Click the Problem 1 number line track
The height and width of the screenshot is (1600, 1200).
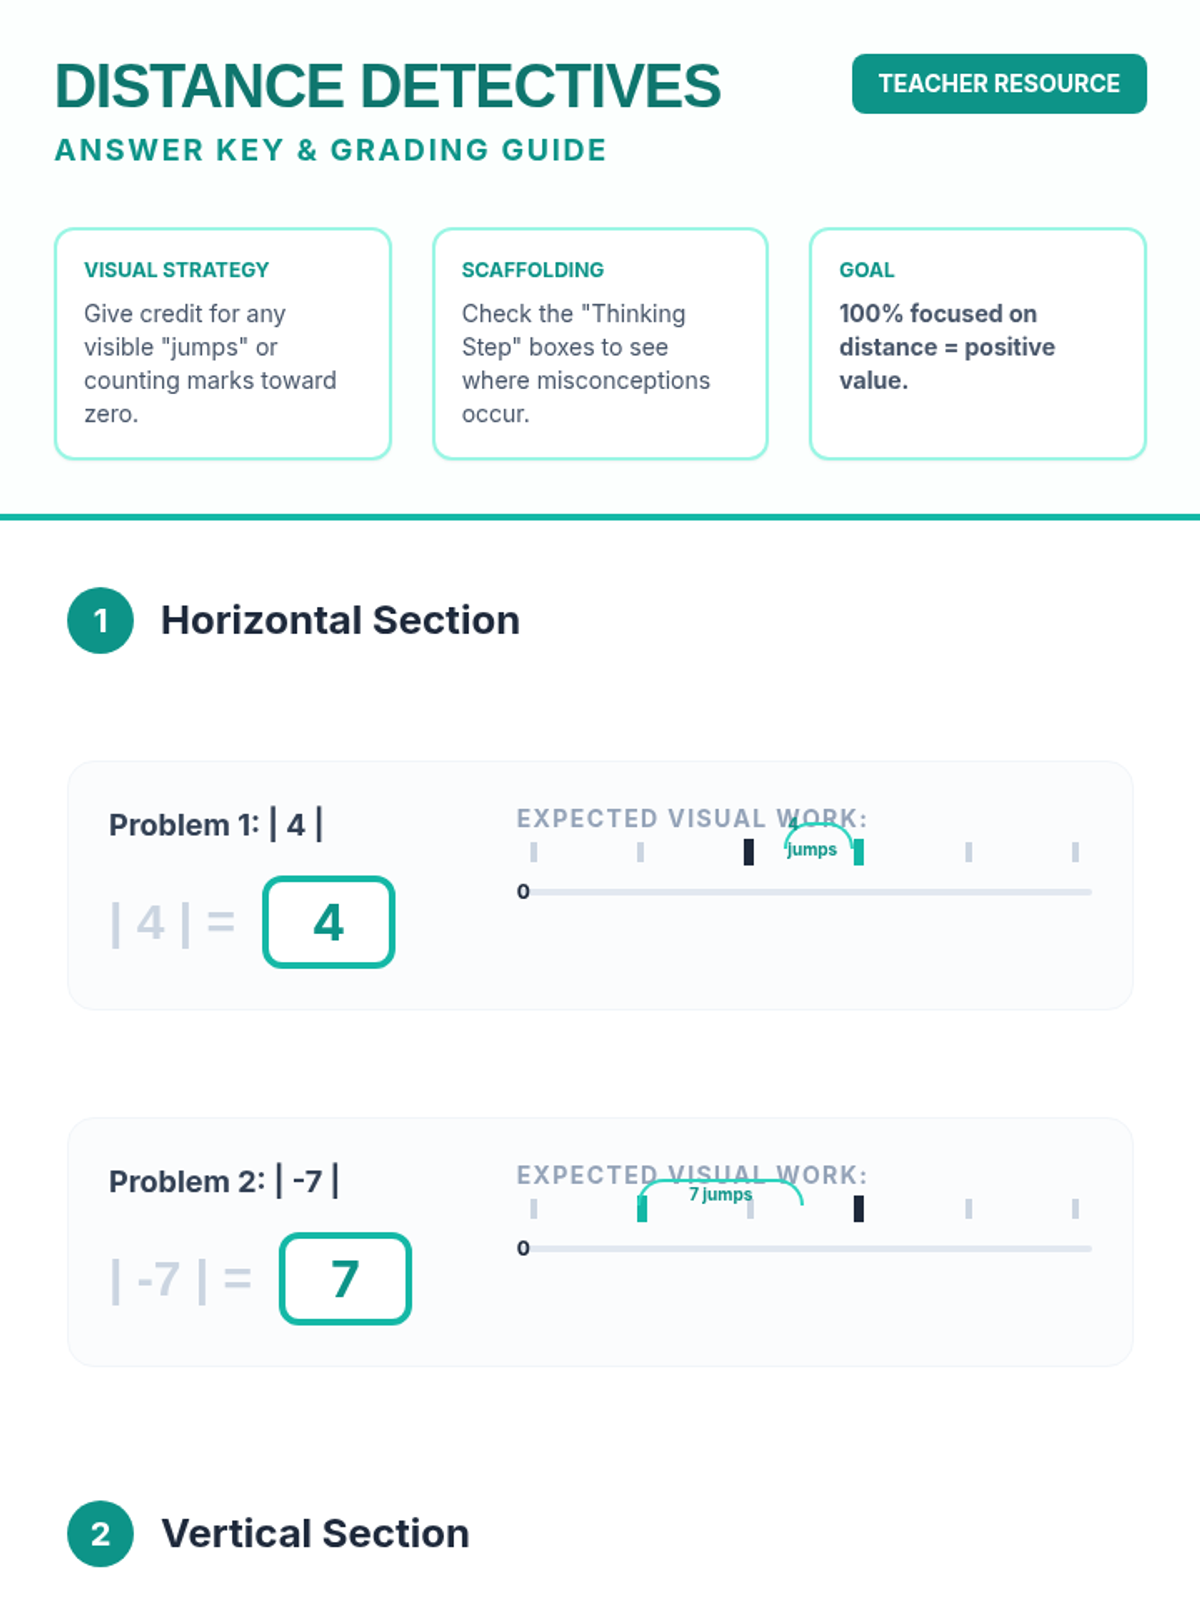[x=810, y=892]
